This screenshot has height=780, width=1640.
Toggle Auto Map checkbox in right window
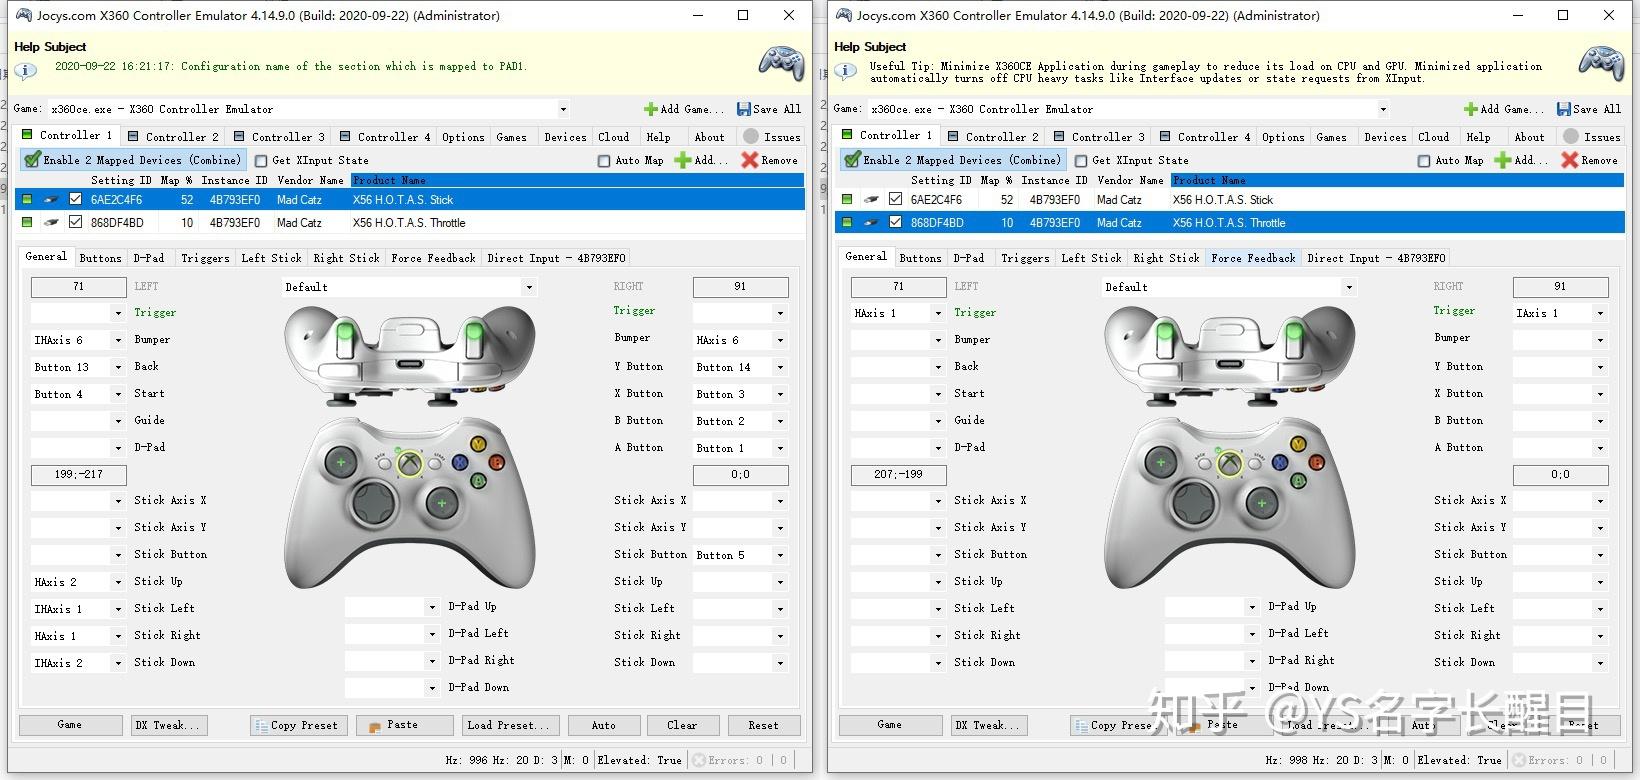1424,161
